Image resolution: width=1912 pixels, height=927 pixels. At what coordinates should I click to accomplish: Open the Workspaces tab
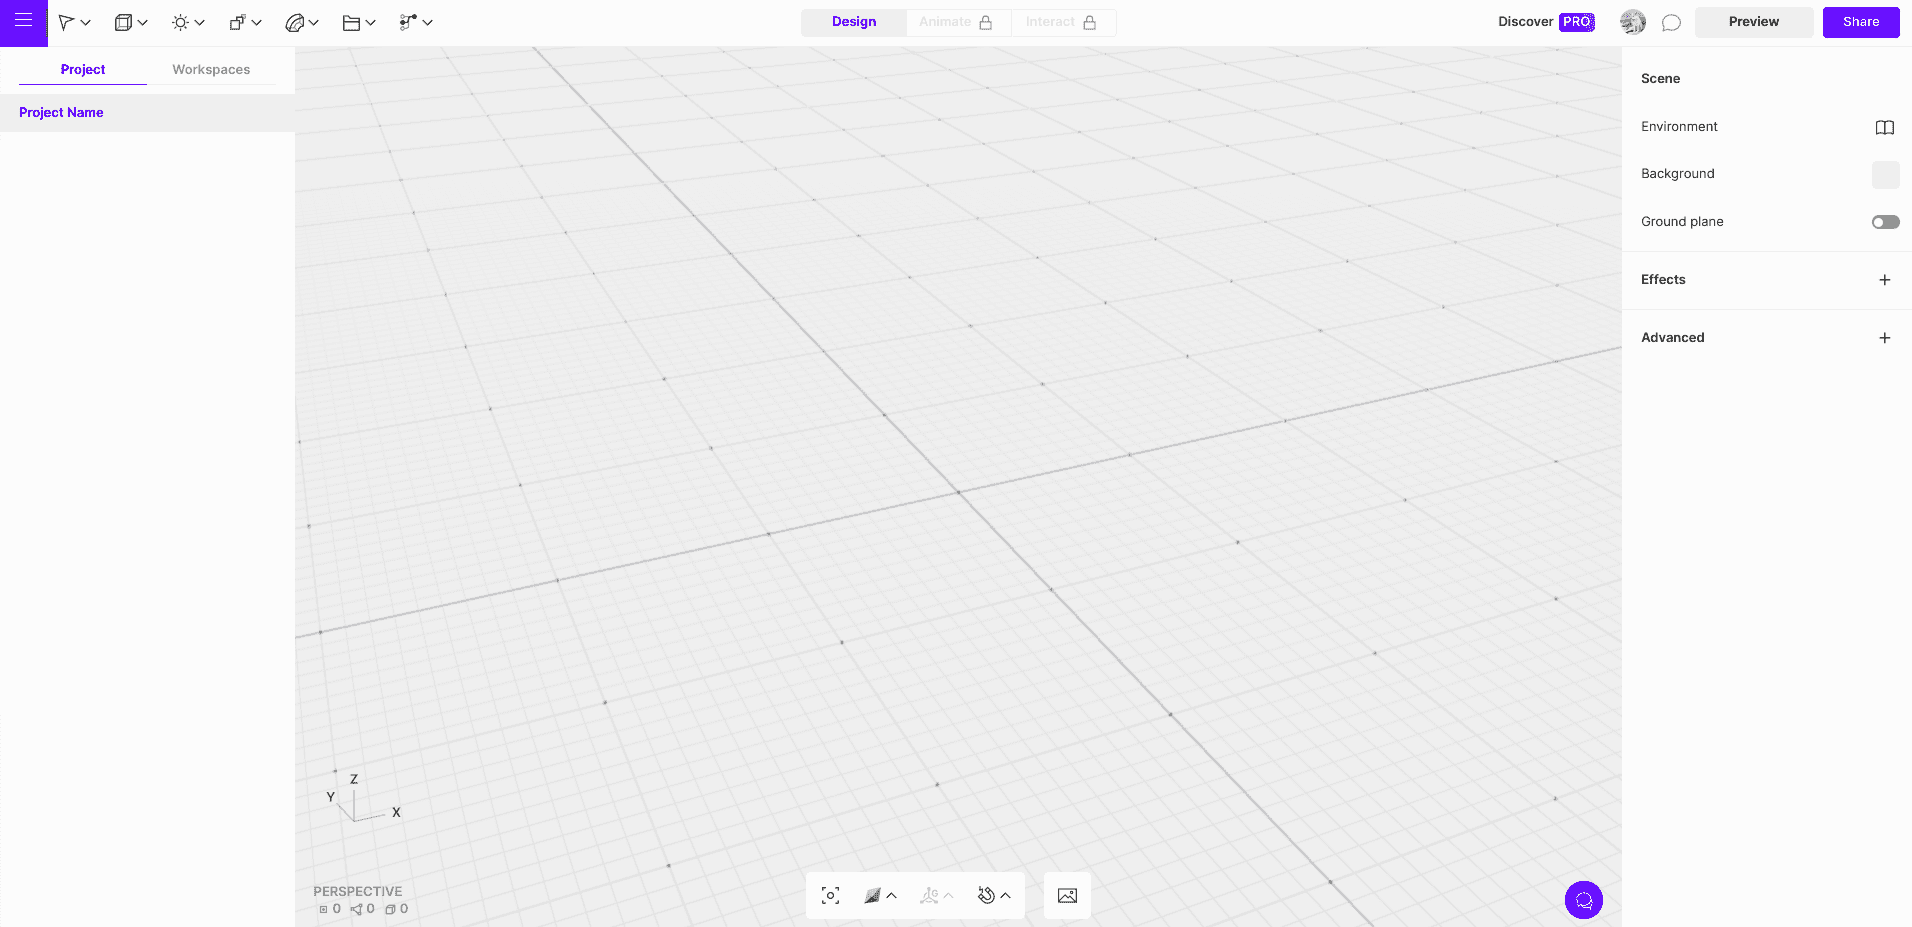(211, 69)
